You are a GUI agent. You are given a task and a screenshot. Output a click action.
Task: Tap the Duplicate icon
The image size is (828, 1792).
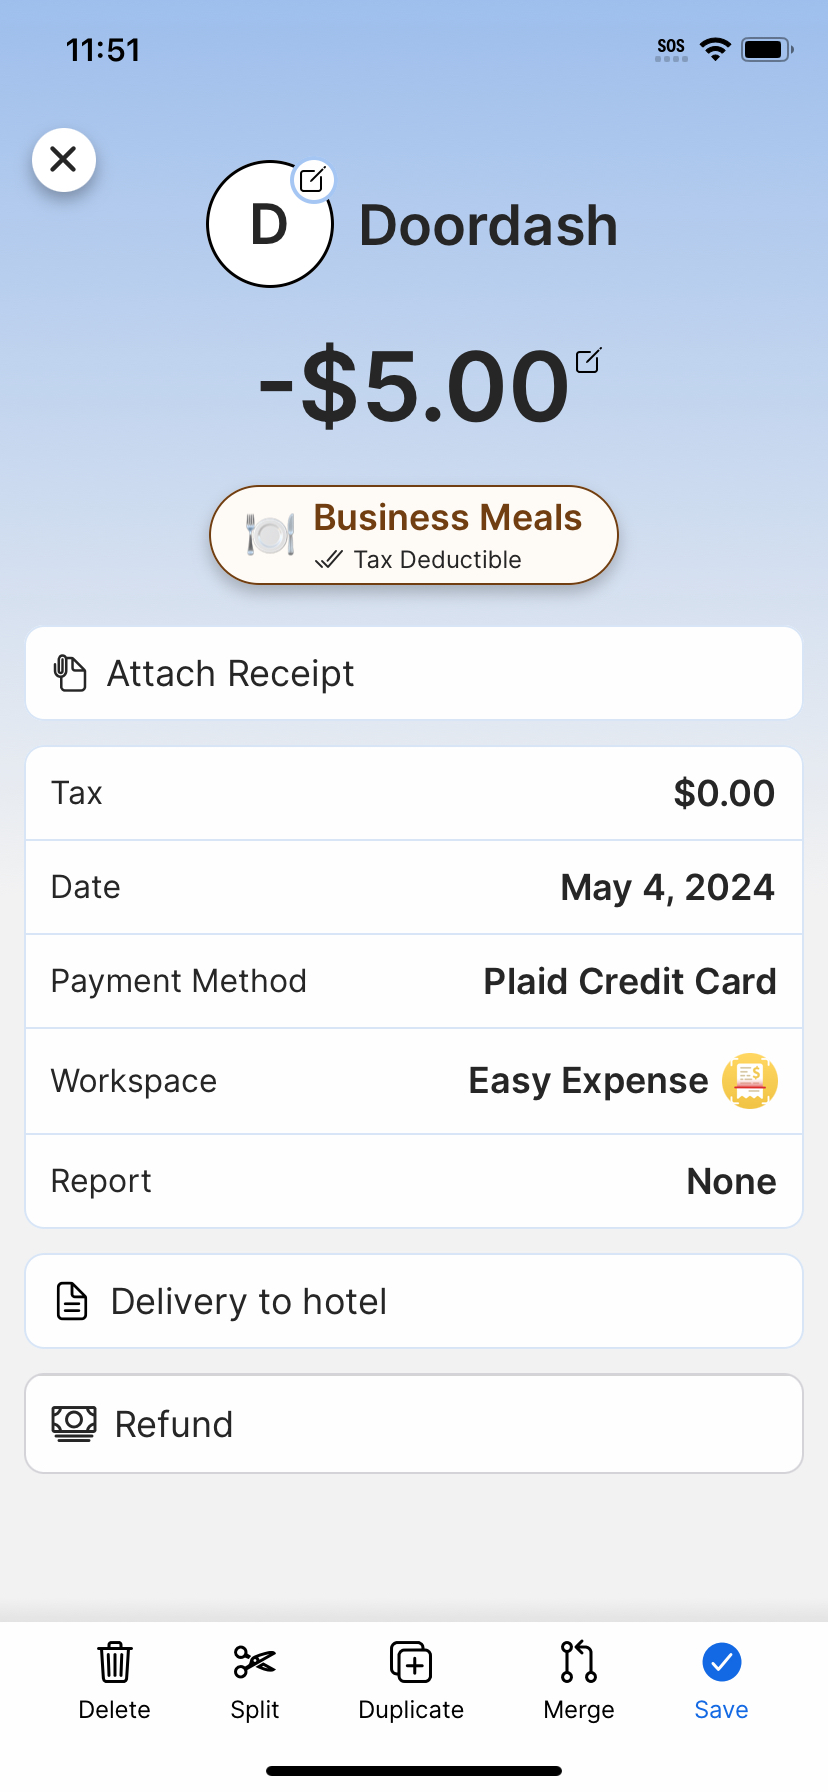pos(411,1662)
